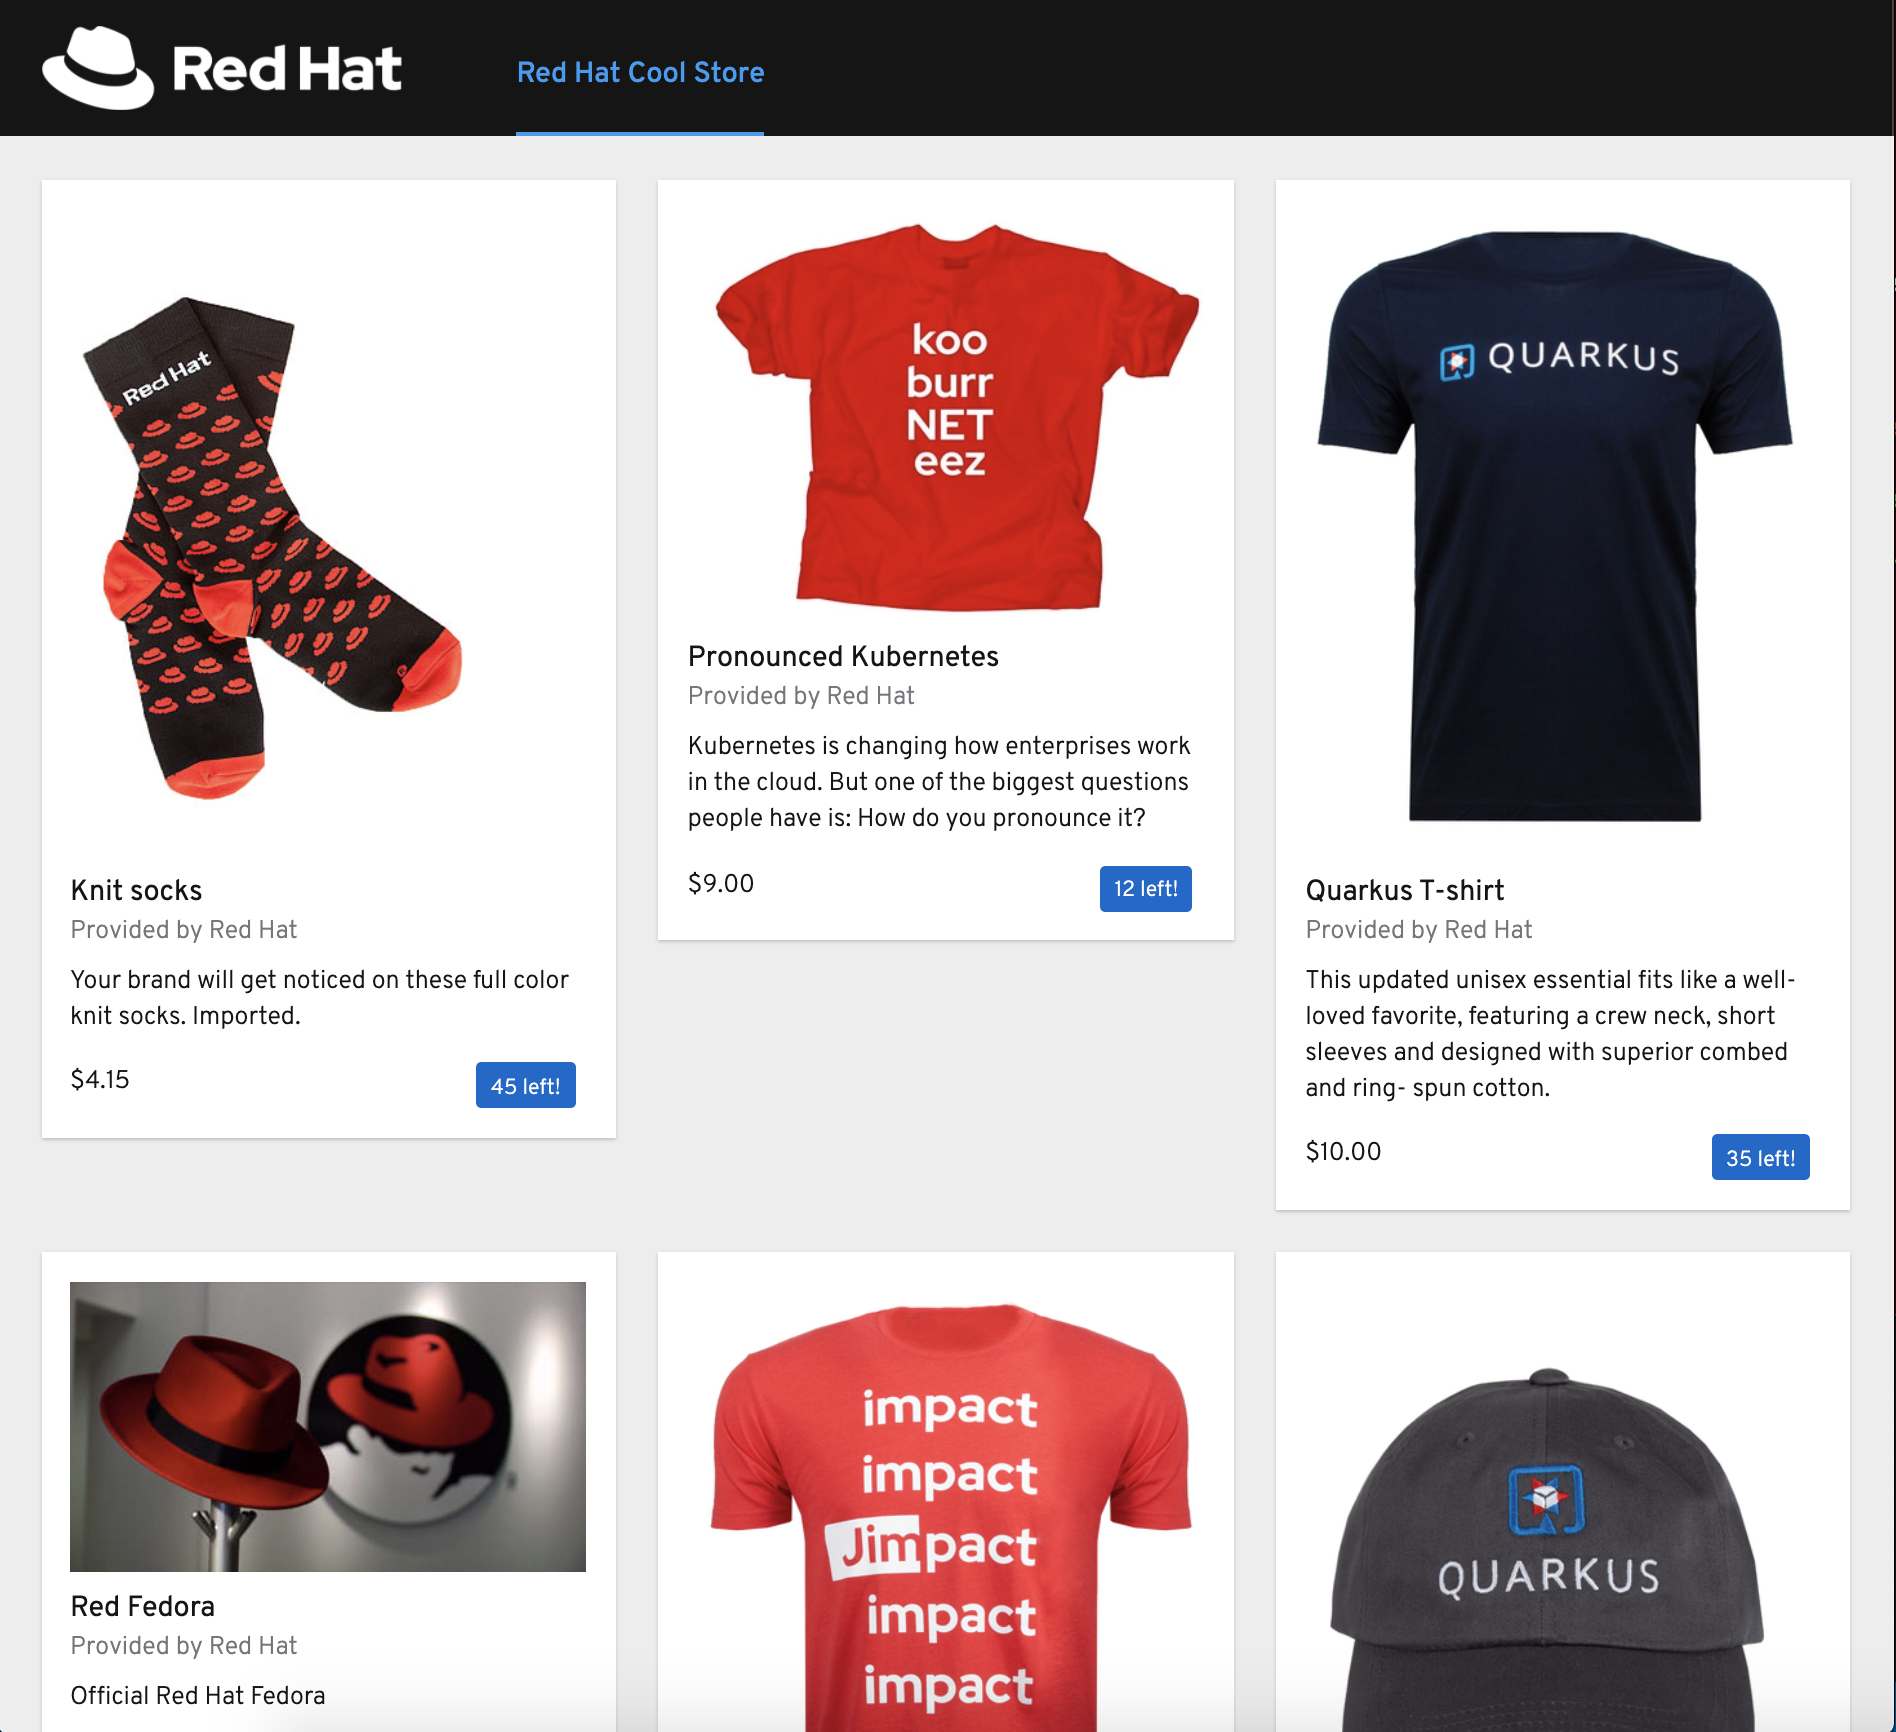The width and height of the screenshot is (1896, 1732).
Task: Click the $4.15 socks price
Action: [100, 1079]
